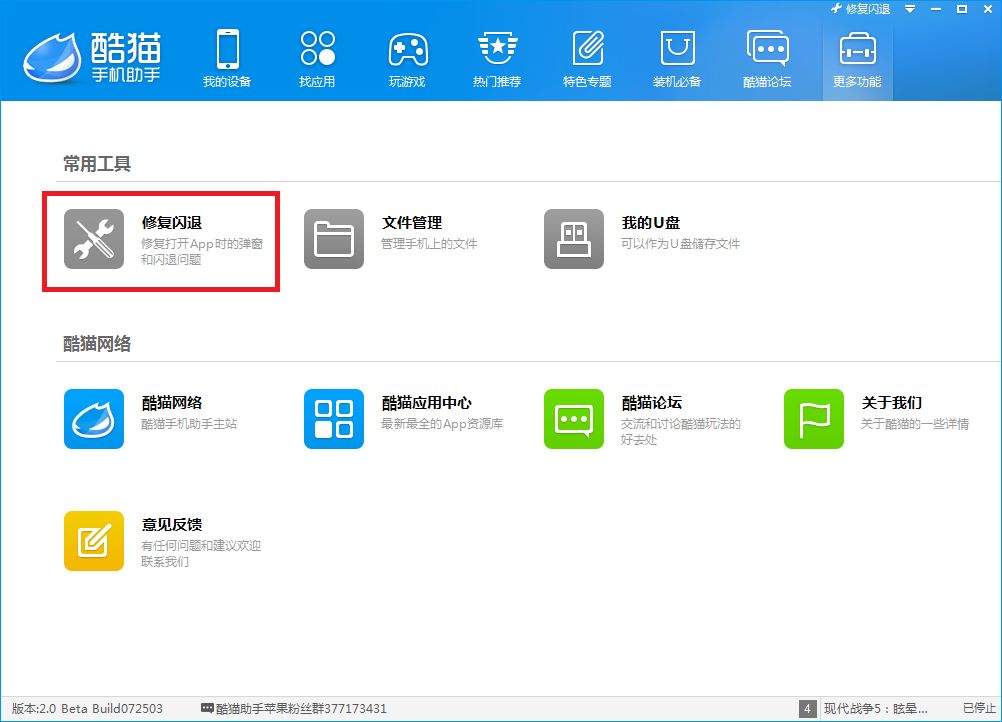Open 我的U盘 USB drive icon

(x=574, y=239)
